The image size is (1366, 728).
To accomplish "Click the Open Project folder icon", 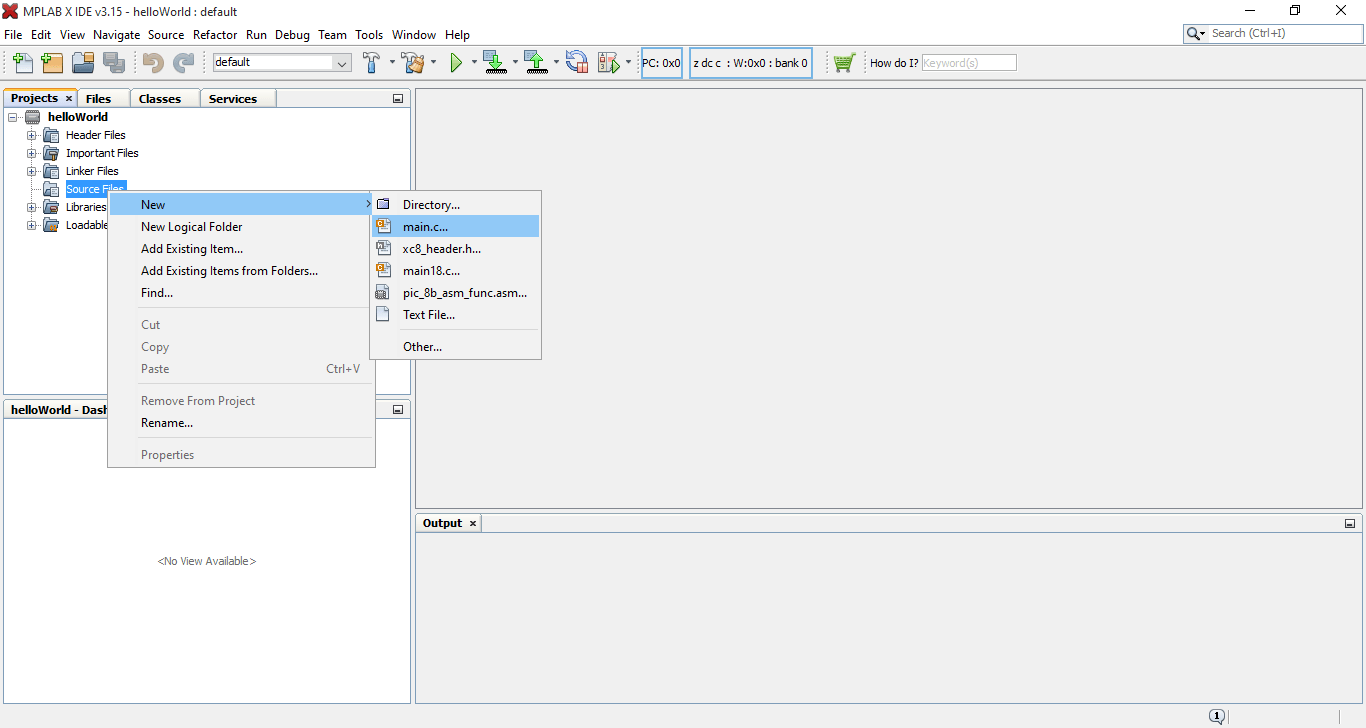I will [x=83, y=63].
